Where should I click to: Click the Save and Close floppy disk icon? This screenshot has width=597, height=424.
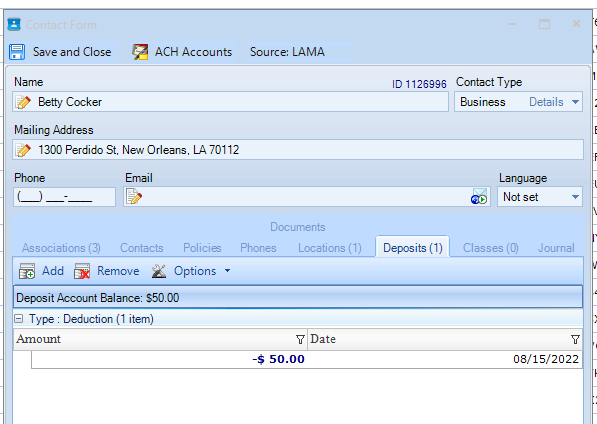[17, 52]
